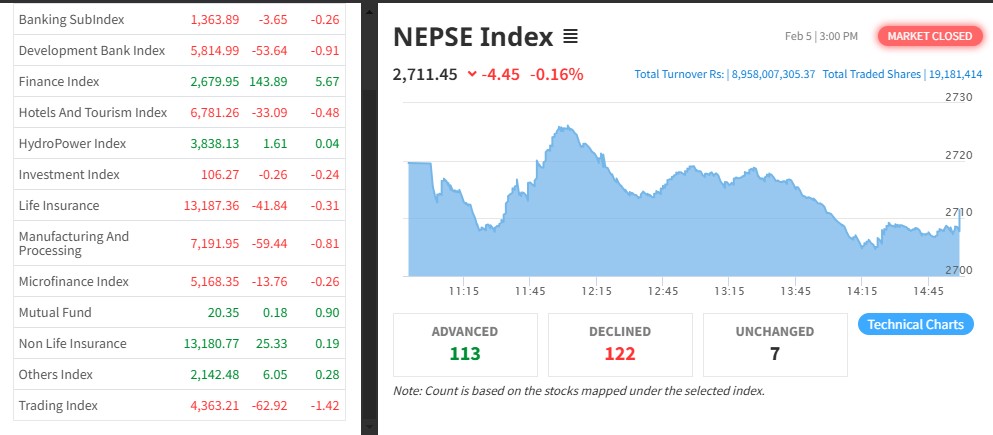Open Hotels And Tourism Index
Image resolution: width=993 pixels, height=435 pixels.
(x=93, y=113)
